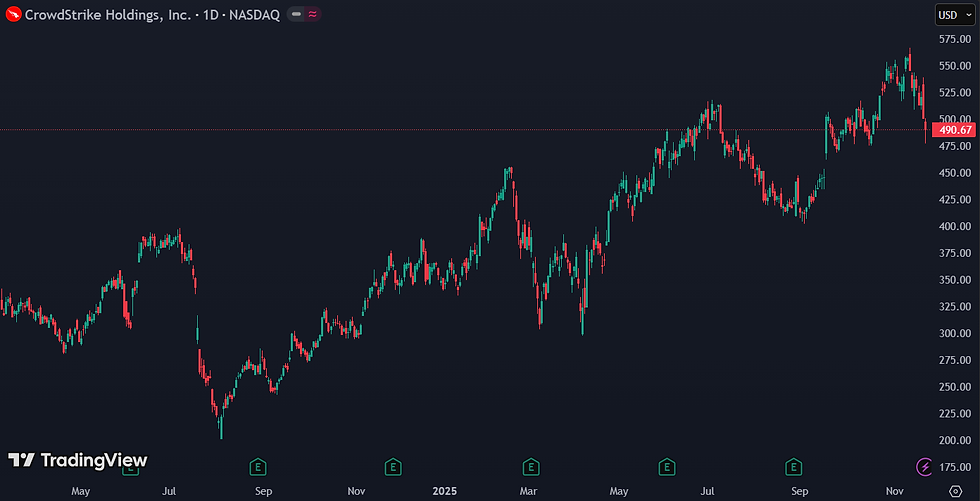This screenshot has width=980, height=501.
Task: Open the CrowdStrike Holdings symbol title
Action: point(152,15)
